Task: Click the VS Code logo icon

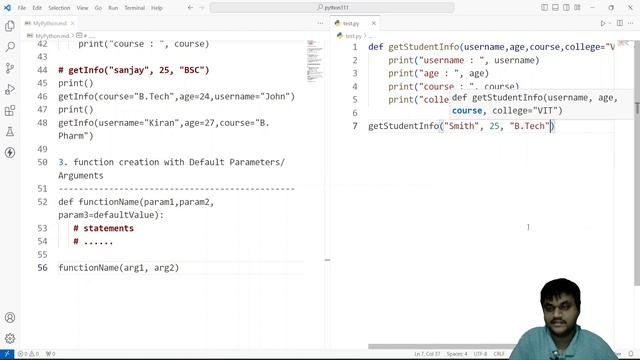Action: tap(7, 7)
